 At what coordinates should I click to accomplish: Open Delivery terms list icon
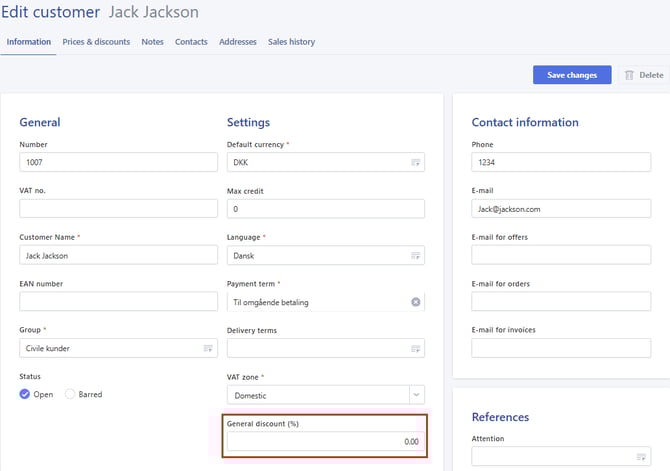click(x=415, y=348)
